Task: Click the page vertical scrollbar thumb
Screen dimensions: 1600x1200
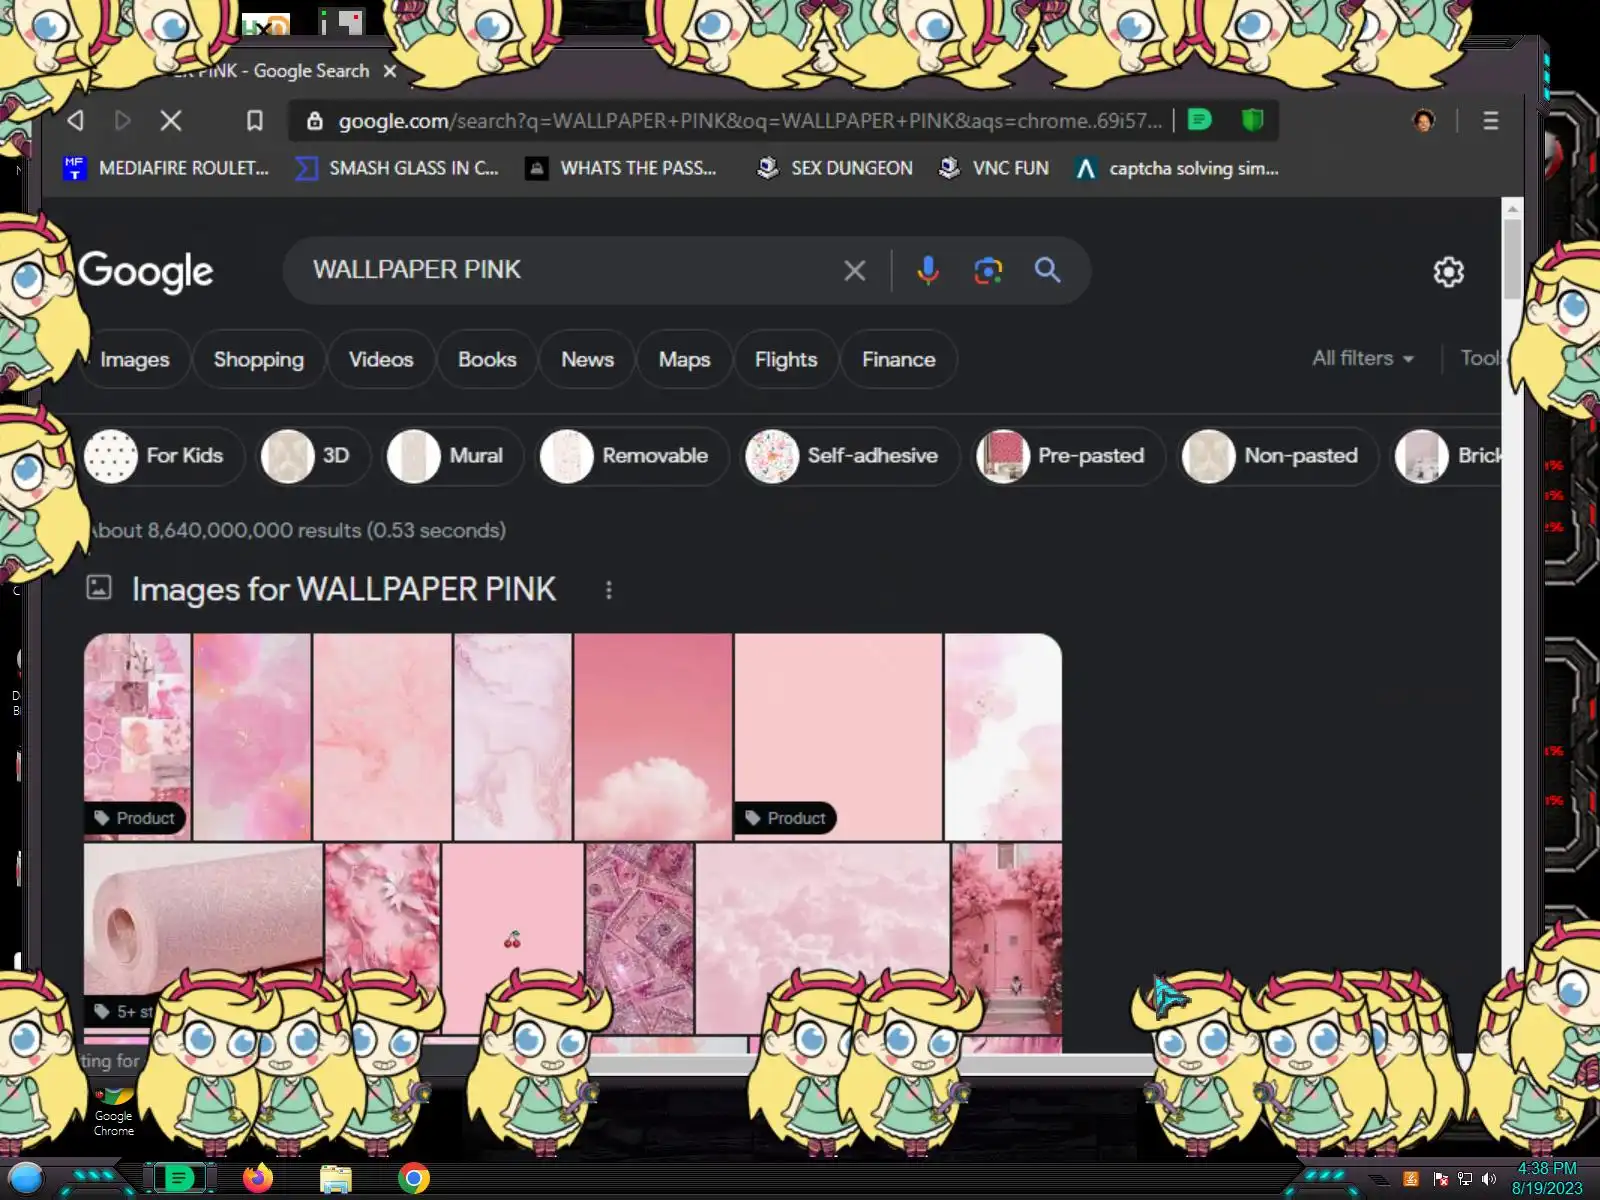Action: point(1512,258)
